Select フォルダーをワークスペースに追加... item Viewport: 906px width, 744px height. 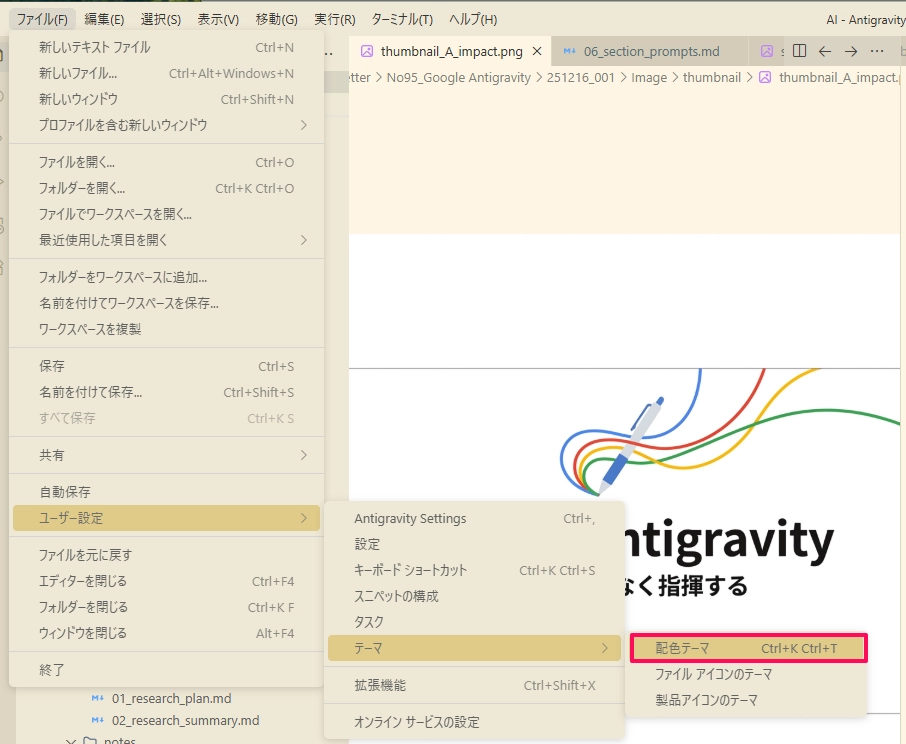166,277
